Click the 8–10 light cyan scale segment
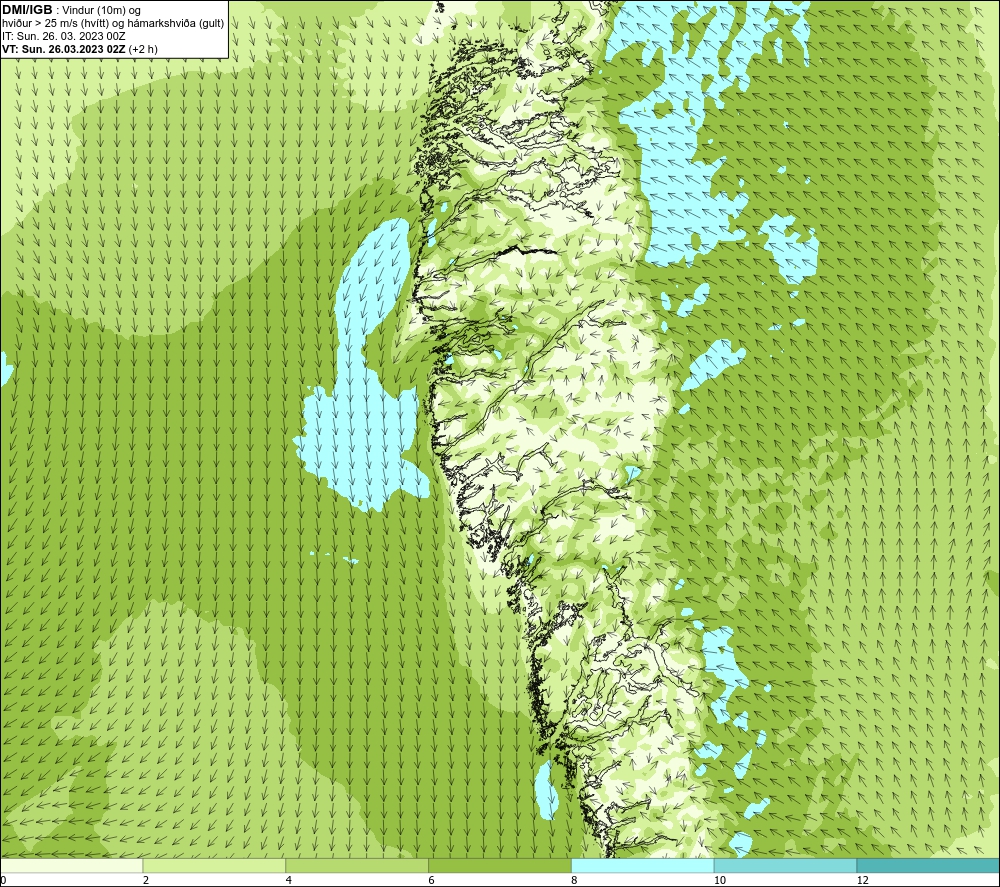The width and height of the screenshot is (1000, 887). (643, 865)
